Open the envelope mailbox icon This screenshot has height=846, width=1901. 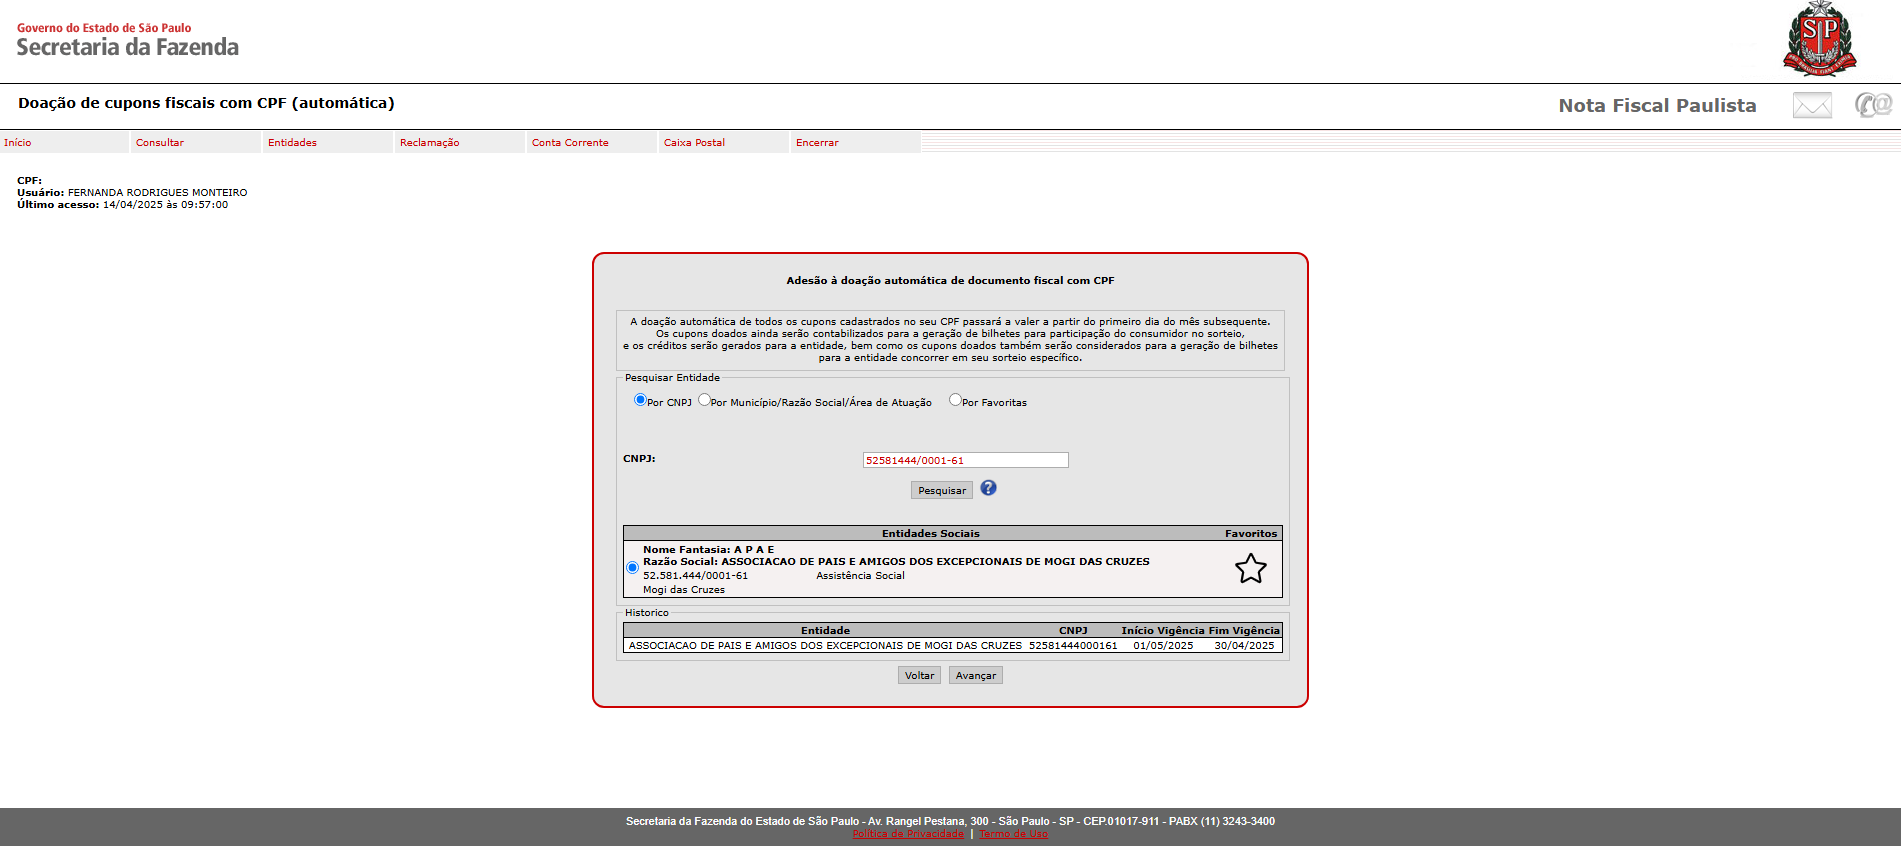[x=1811, y=105]
